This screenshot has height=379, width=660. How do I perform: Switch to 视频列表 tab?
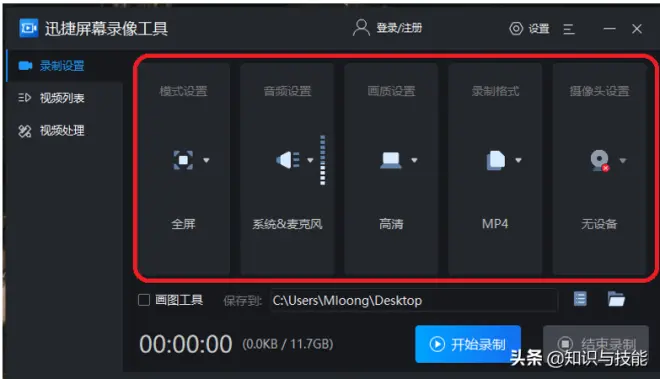64,98
